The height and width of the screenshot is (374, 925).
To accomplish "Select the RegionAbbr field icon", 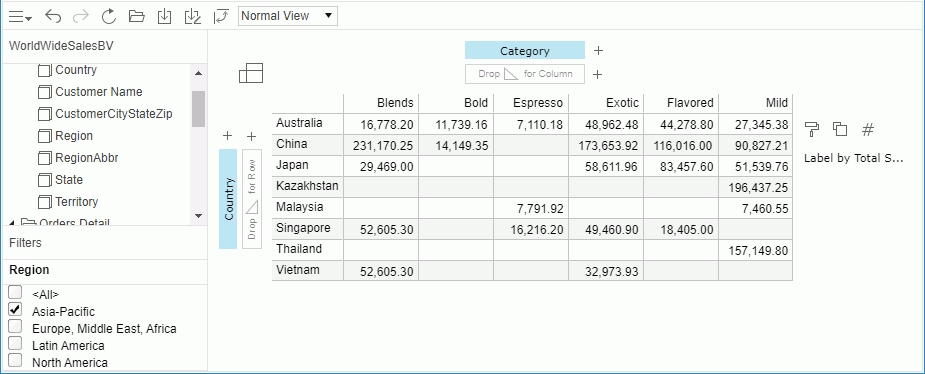I will pyautogui.click(x=45, y=158).
